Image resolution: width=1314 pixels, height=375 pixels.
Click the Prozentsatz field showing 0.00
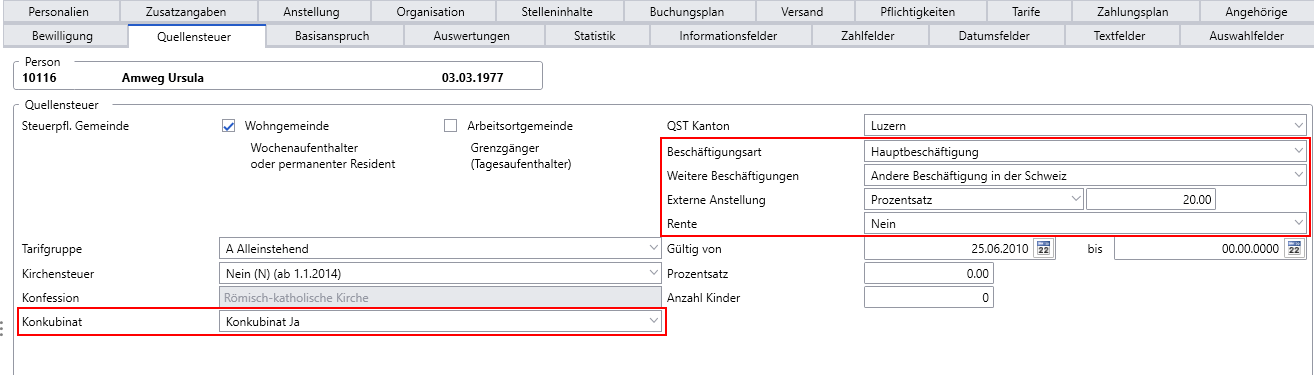[x=928, y=272]
